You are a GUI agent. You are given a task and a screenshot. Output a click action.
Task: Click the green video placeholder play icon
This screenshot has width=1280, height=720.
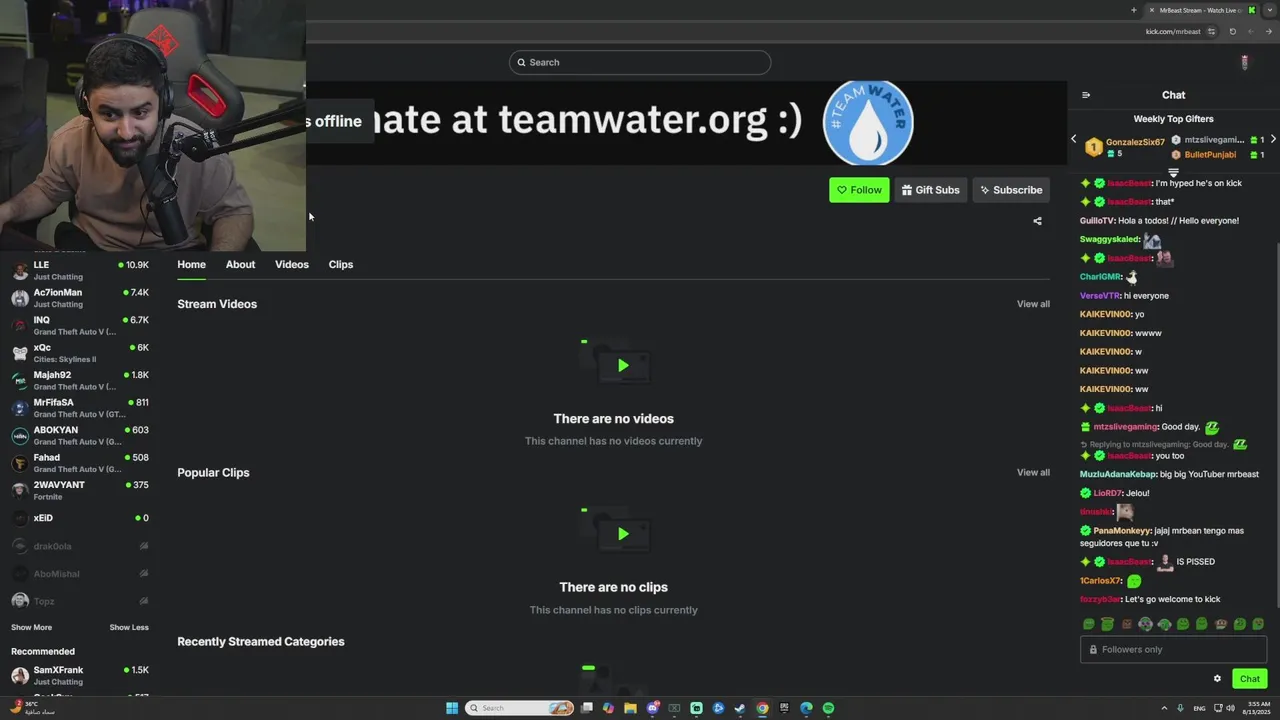(x=622, y=366)
